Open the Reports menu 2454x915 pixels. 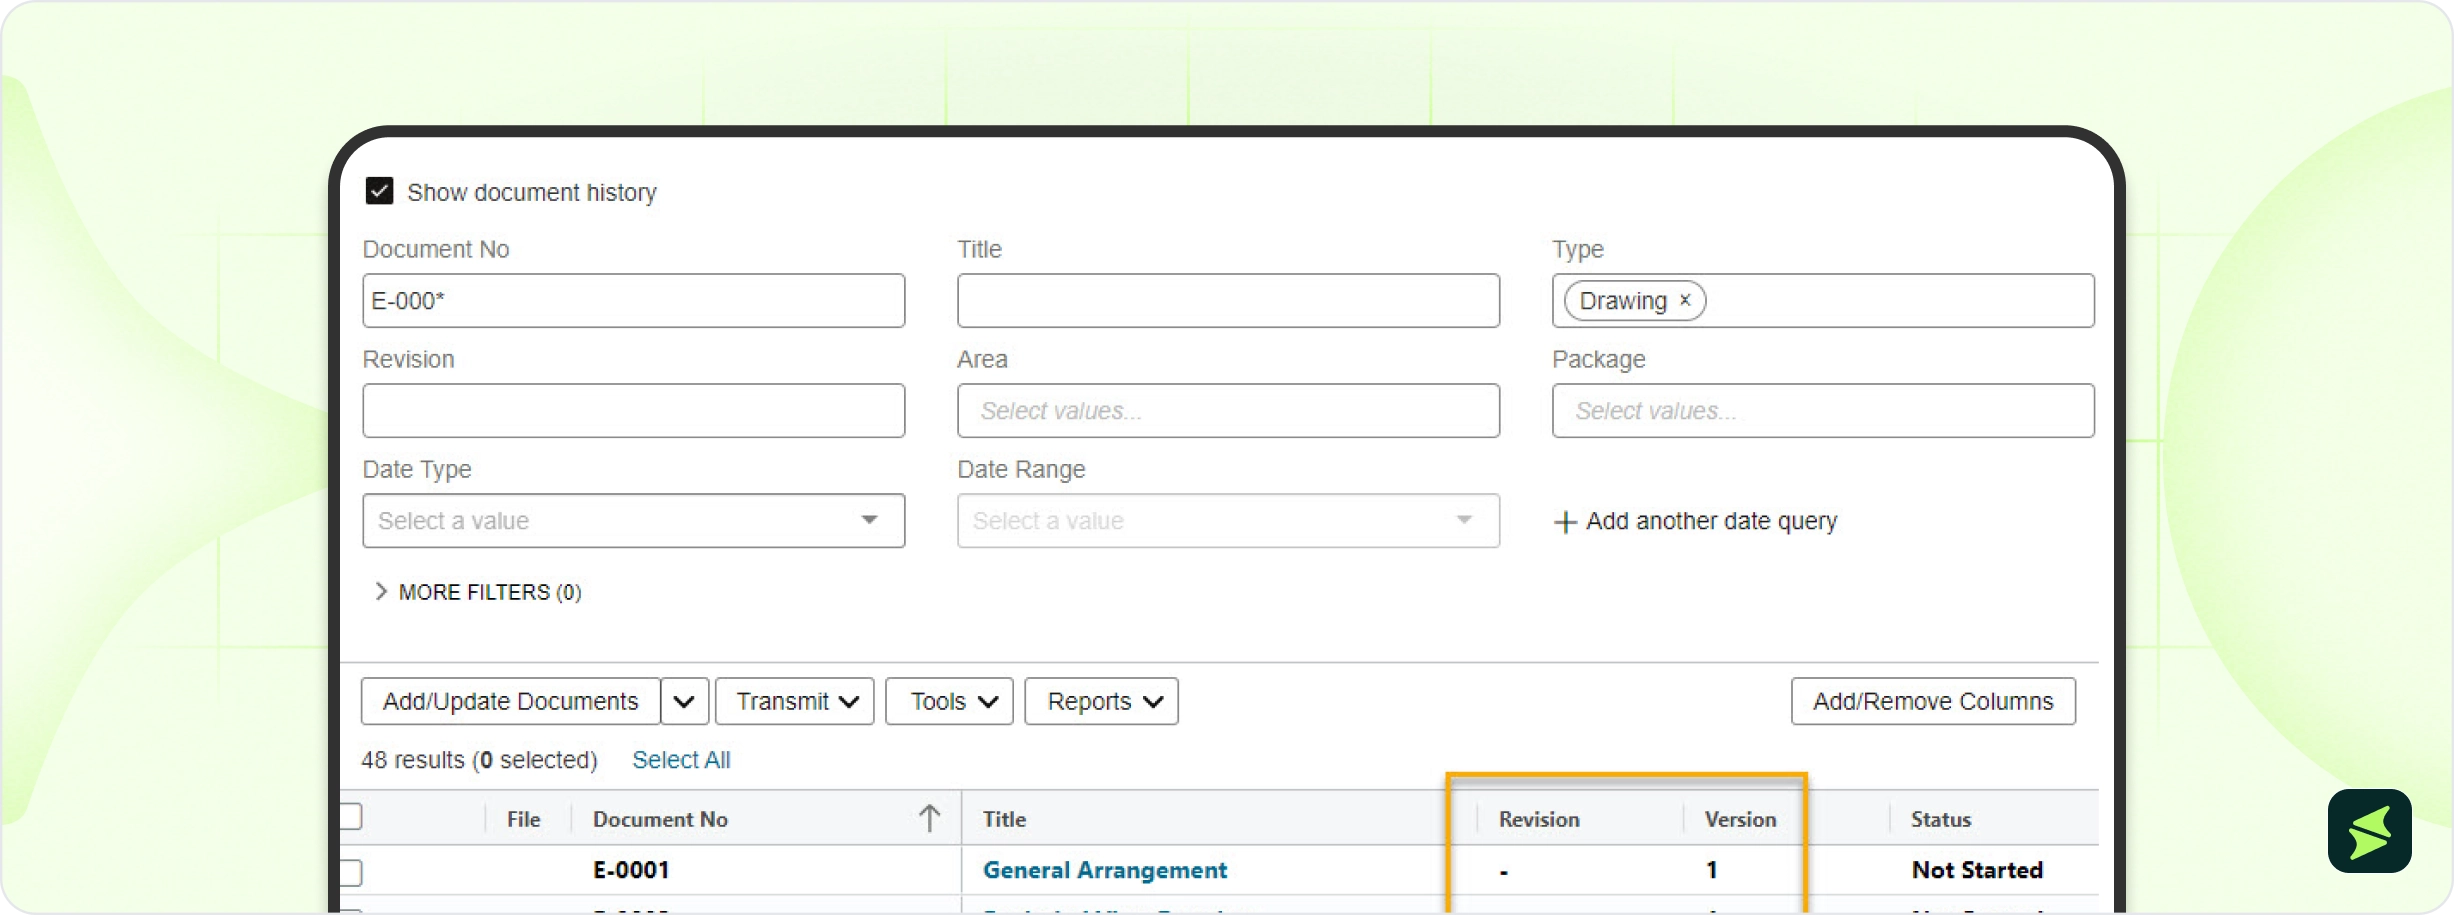tap(1101, 701)
